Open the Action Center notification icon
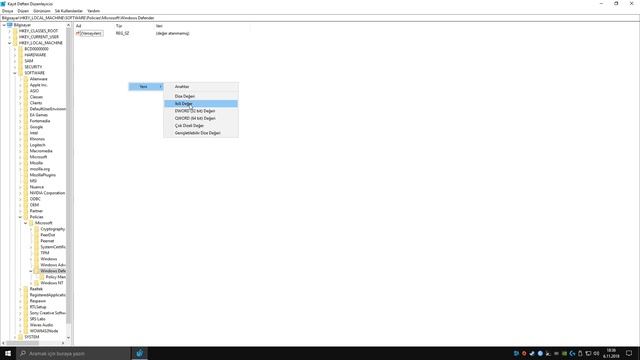The image size is (640, 360). pyautogui.click(x=629, y=353)
